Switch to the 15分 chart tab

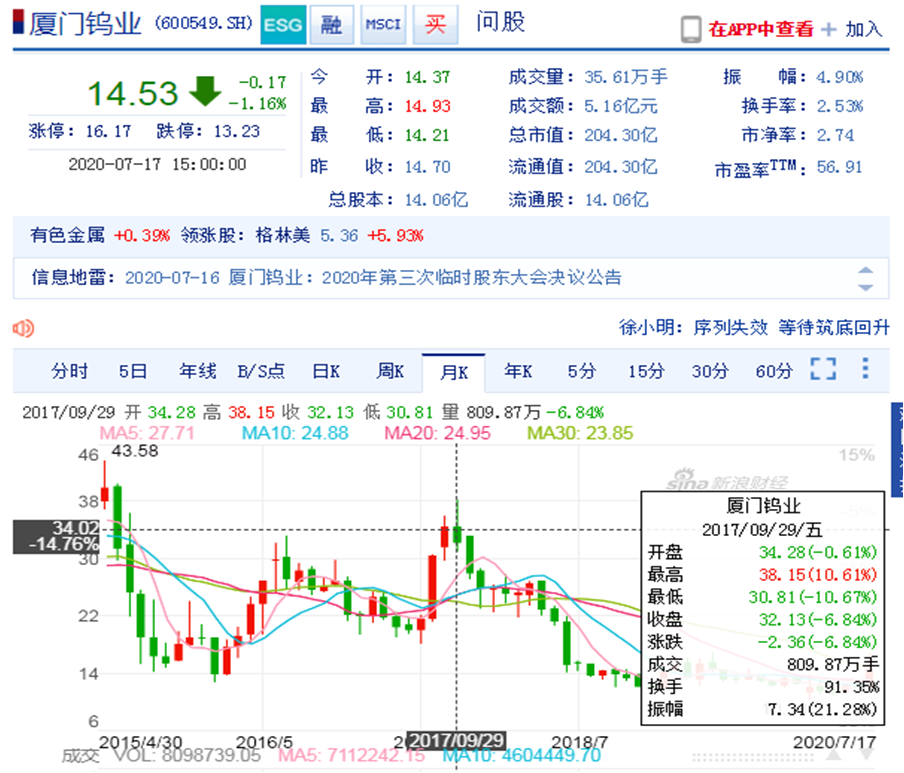pos(646,371)
